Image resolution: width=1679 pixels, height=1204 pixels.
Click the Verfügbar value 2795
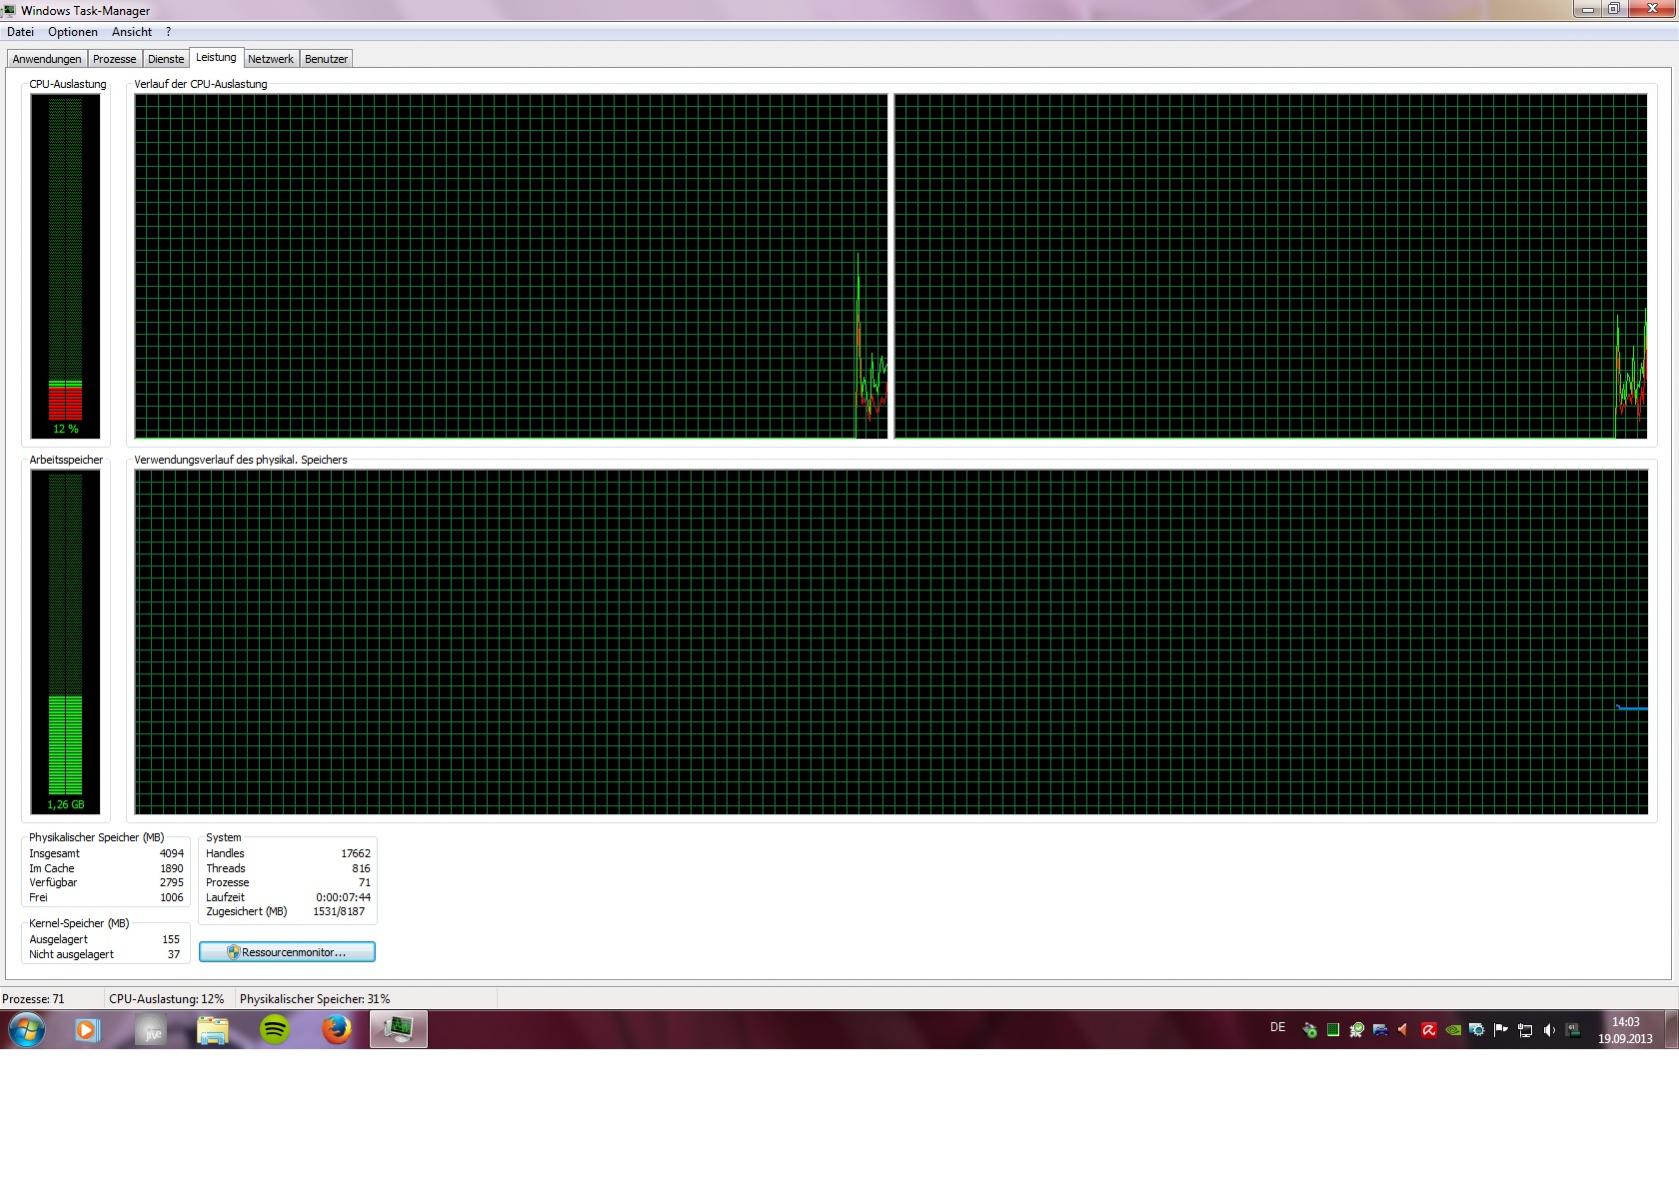pyautogui.click(x=172, y=883)
